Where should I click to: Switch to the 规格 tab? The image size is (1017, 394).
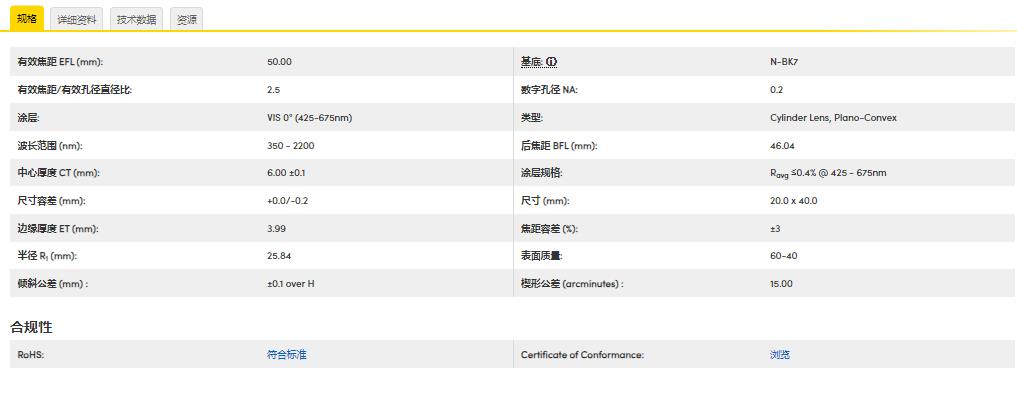point(27,19)
